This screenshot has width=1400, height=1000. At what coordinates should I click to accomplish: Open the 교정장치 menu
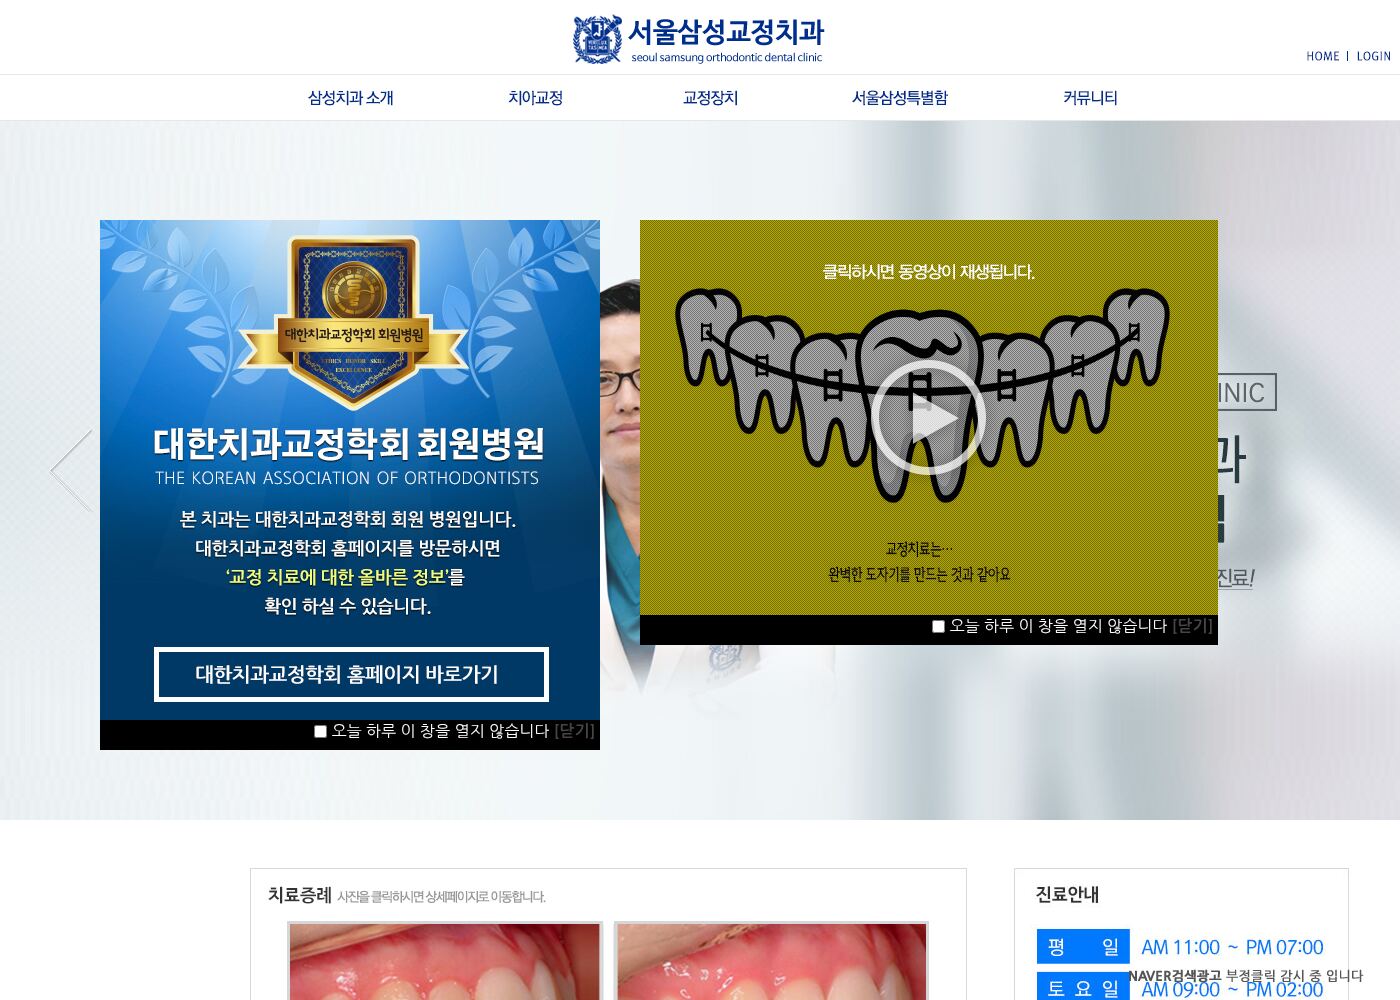point(710,98)
